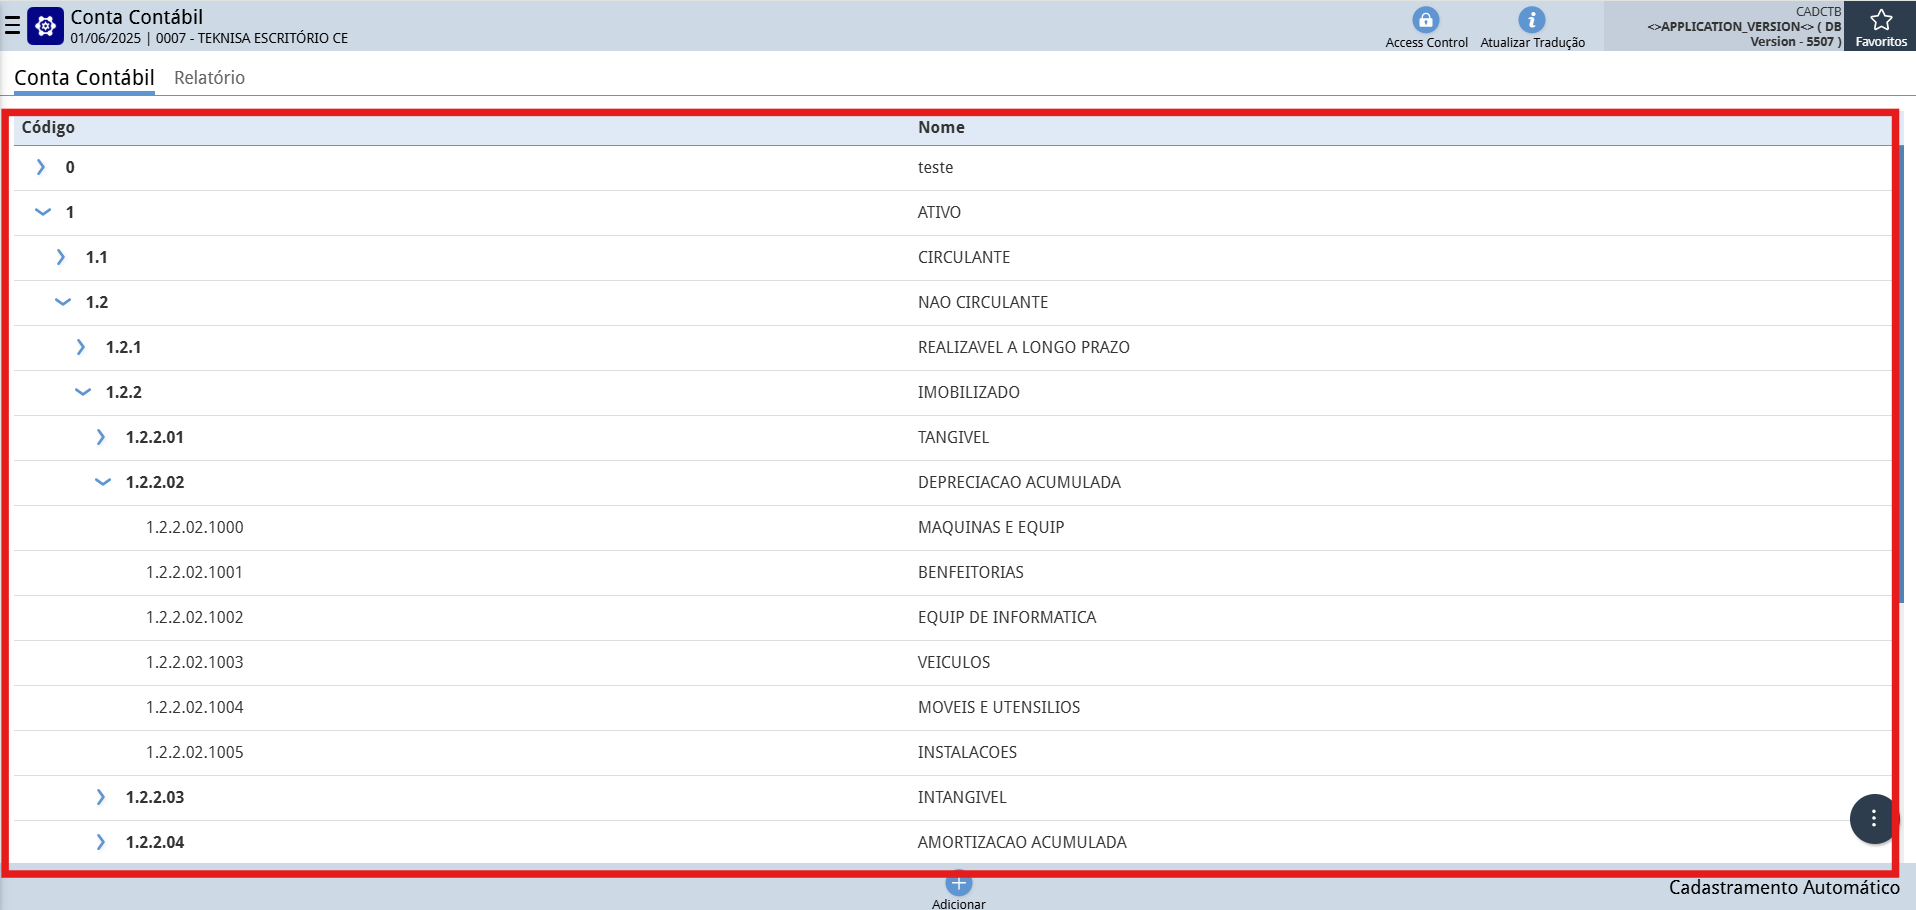Click the Código column header
The width and height of the screenshot is (1916, 910).
coord(48,127)
